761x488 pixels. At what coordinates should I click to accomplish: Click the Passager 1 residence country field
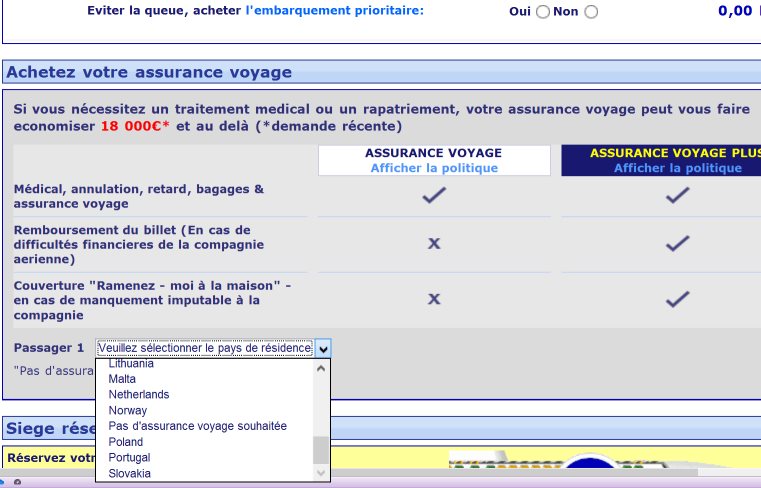[205, 348]
